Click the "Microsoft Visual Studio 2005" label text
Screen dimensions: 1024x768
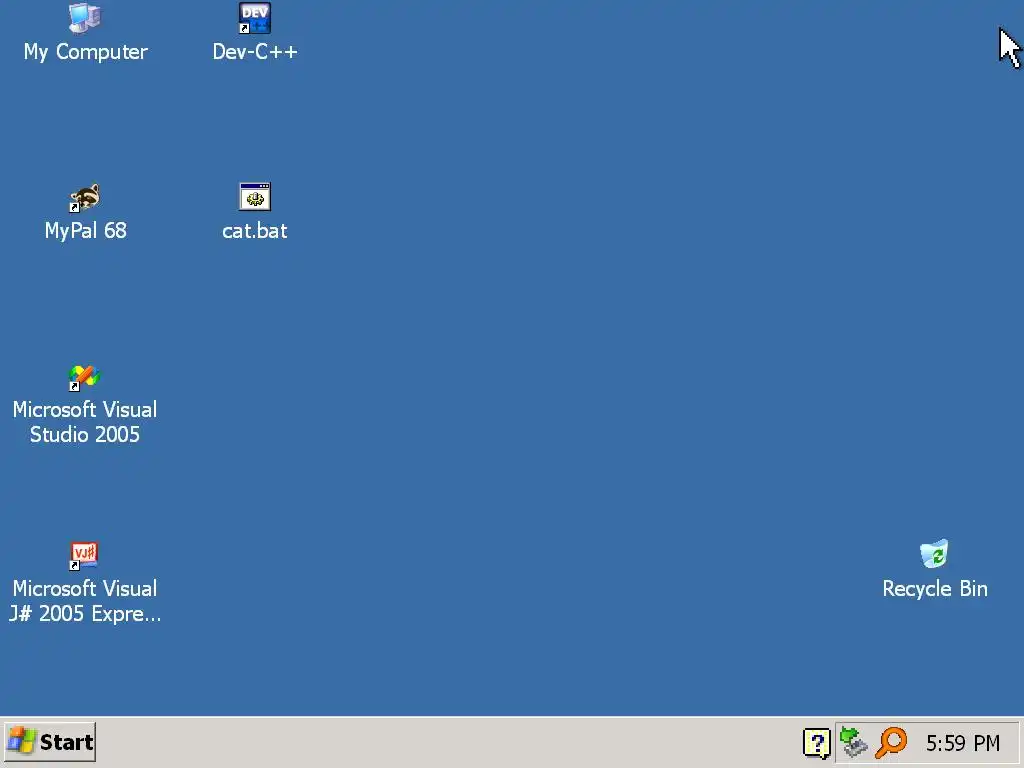click(x=85, y=422)
